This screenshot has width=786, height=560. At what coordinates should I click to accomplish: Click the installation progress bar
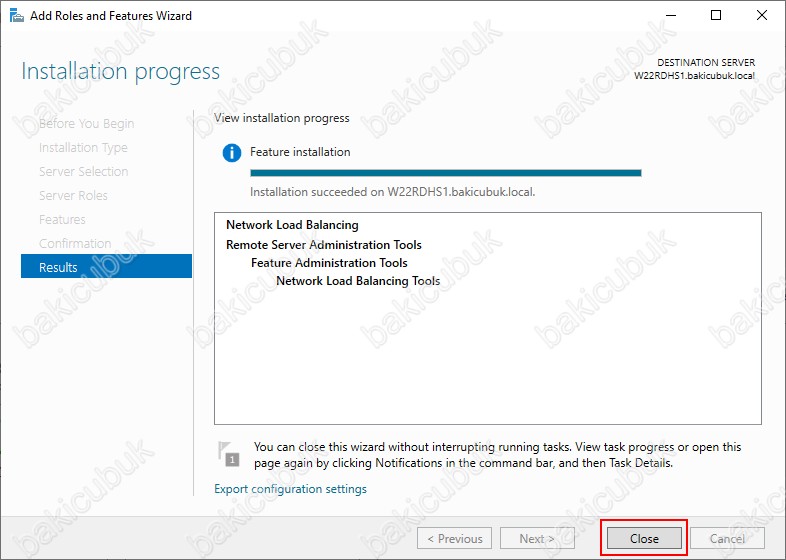pyautogui.click(x=446, y=173)
